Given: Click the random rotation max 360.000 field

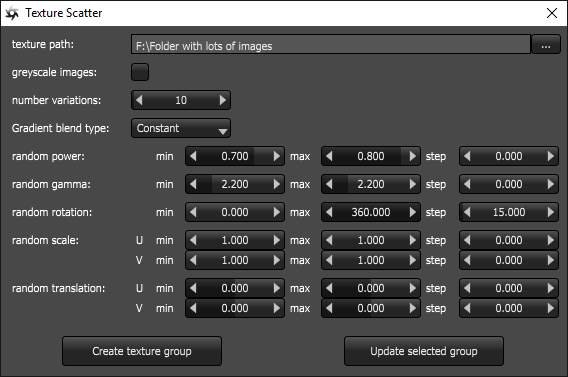Looking at the screenshot, I should (x=371, y=212).
